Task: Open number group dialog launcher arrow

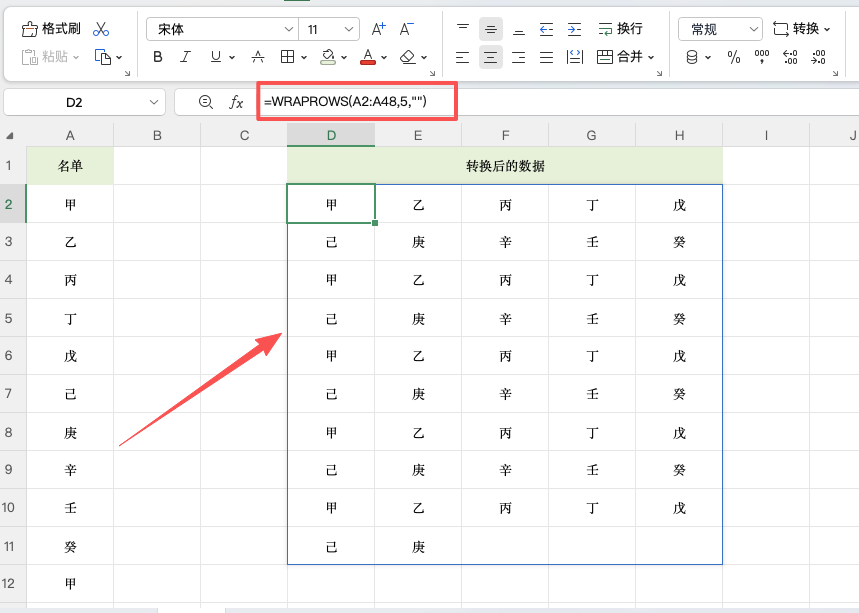Action: (x=835, y=73)
